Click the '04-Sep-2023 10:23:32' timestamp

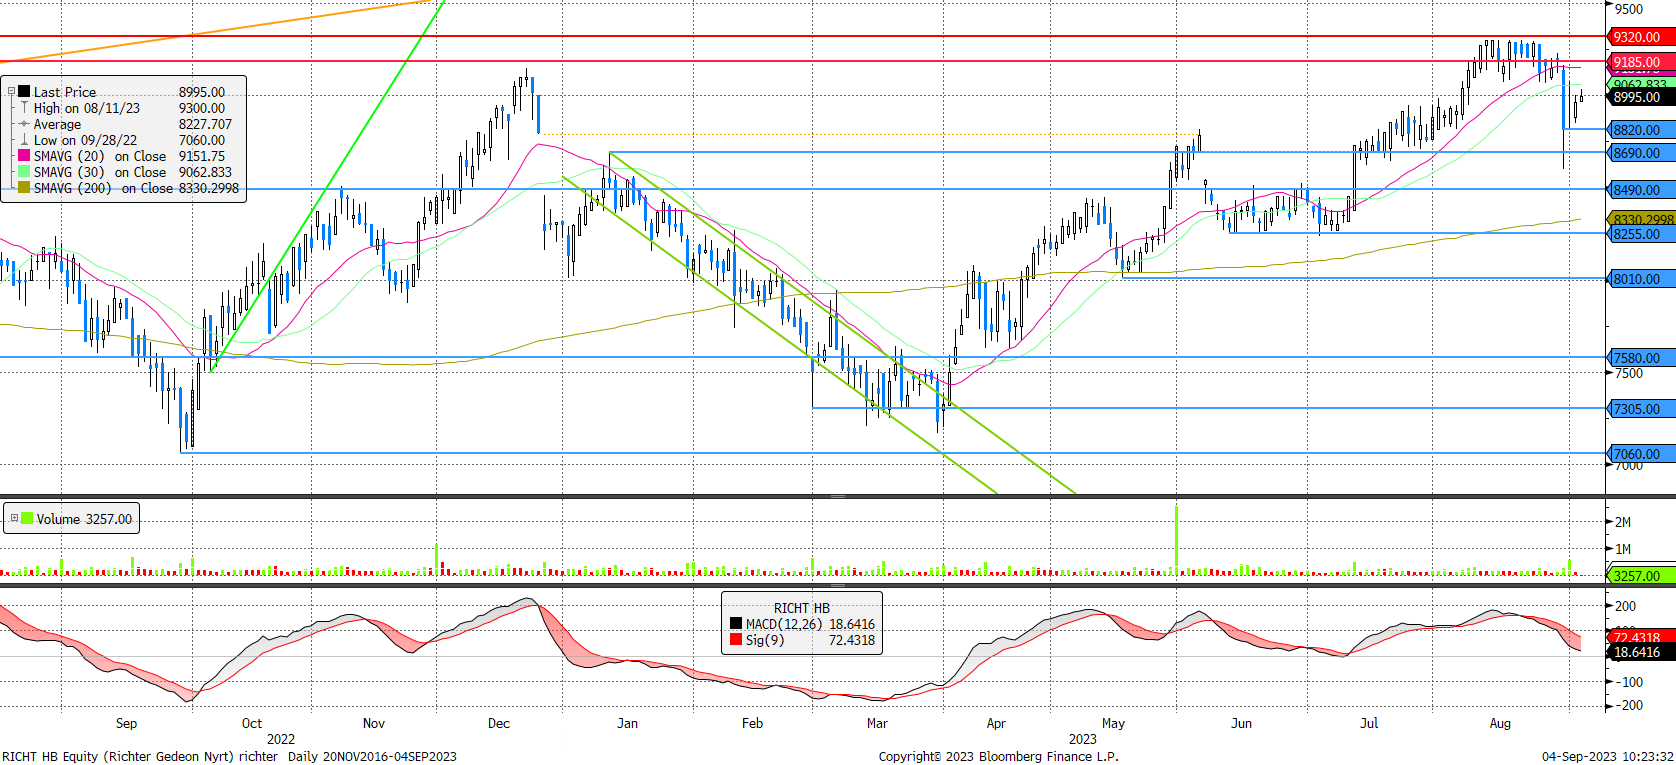1606,756
